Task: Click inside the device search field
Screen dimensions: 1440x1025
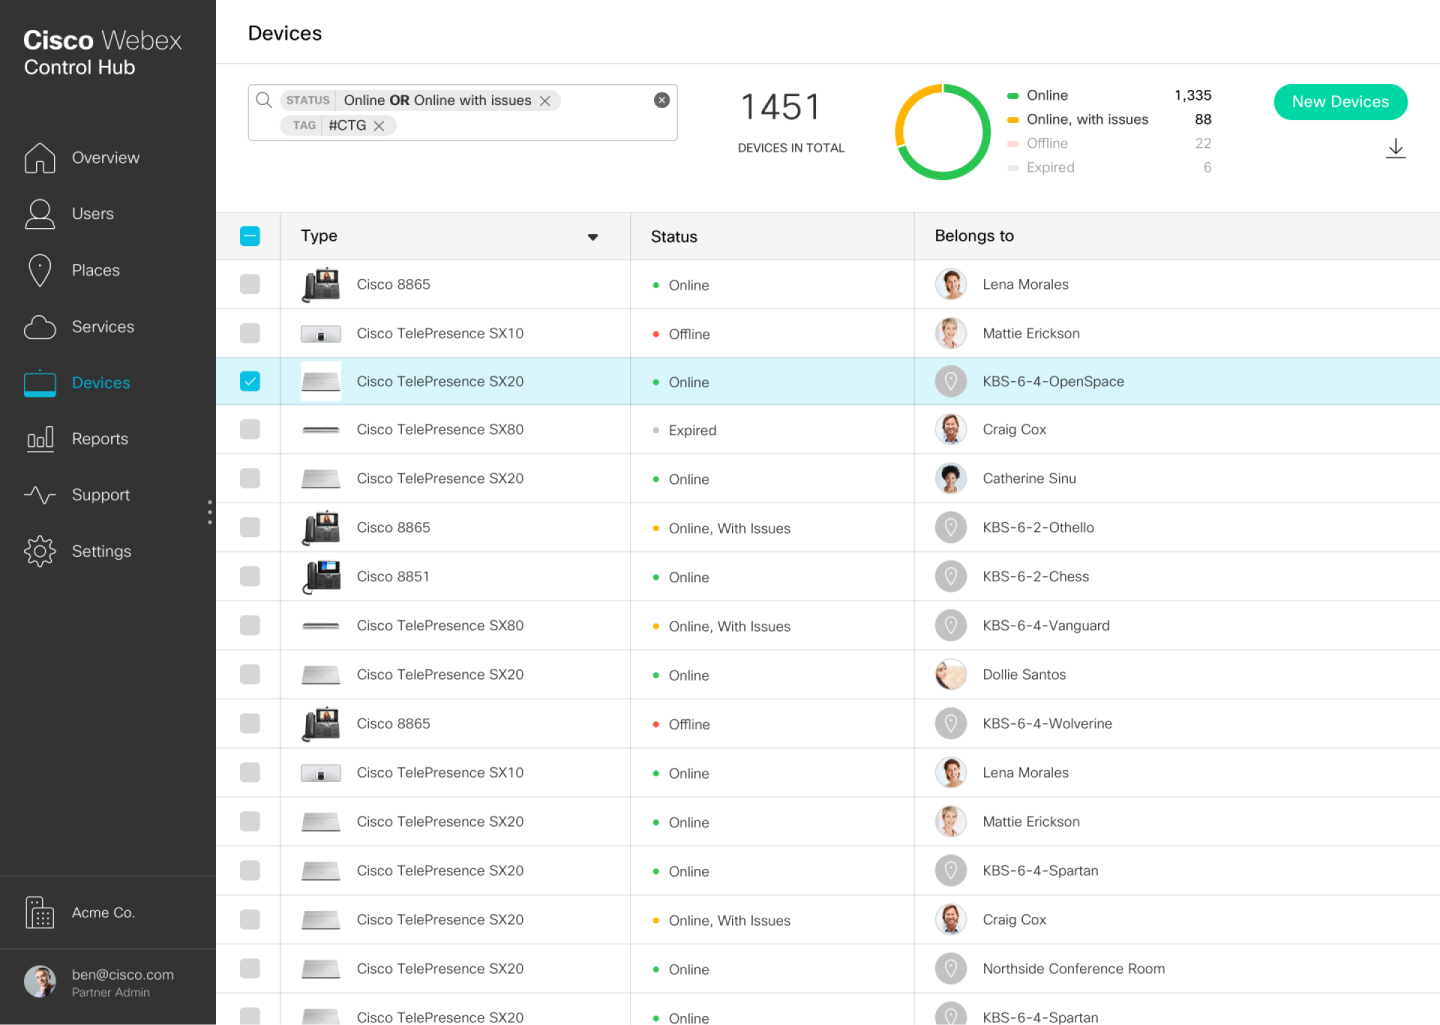Action: pyautogui.click(x=462, y=113)
